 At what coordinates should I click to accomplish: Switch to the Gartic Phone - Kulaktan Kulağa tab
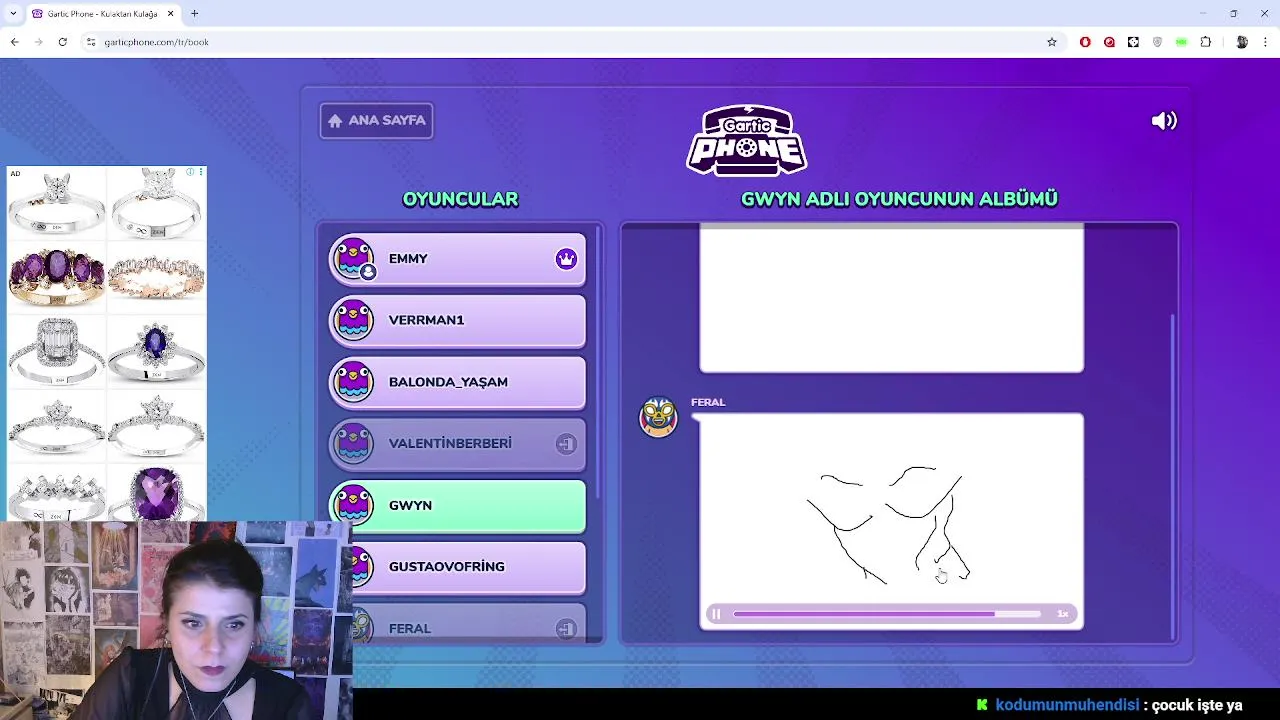point(103,14)
